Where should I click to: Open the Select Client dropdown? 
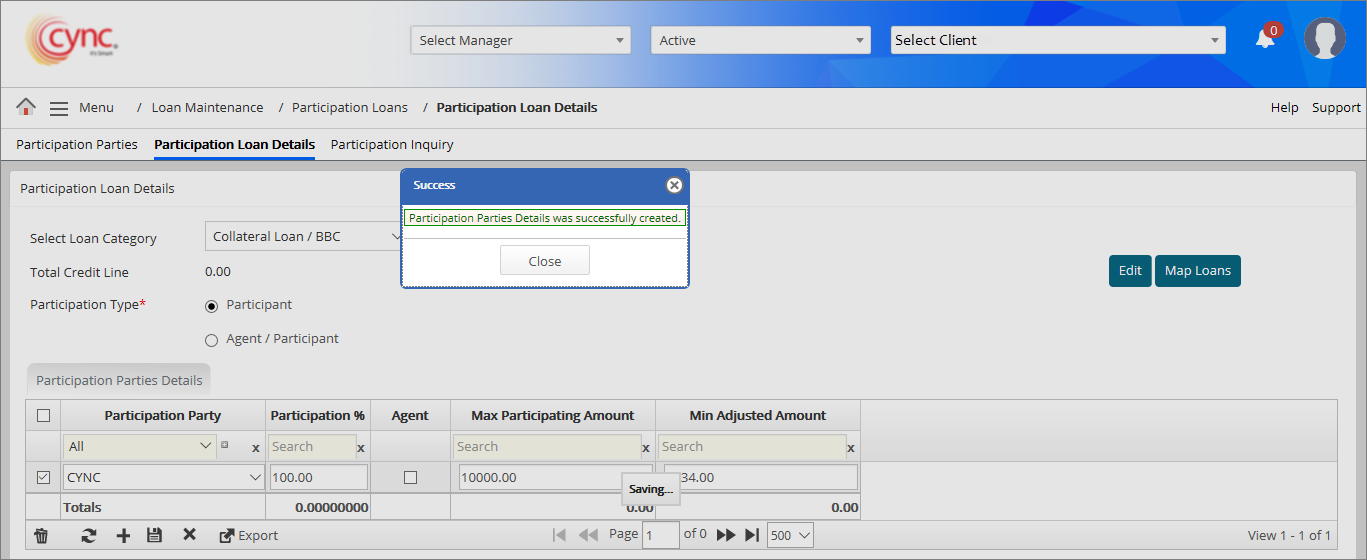pyautogui.click(x=1057, y=40)
